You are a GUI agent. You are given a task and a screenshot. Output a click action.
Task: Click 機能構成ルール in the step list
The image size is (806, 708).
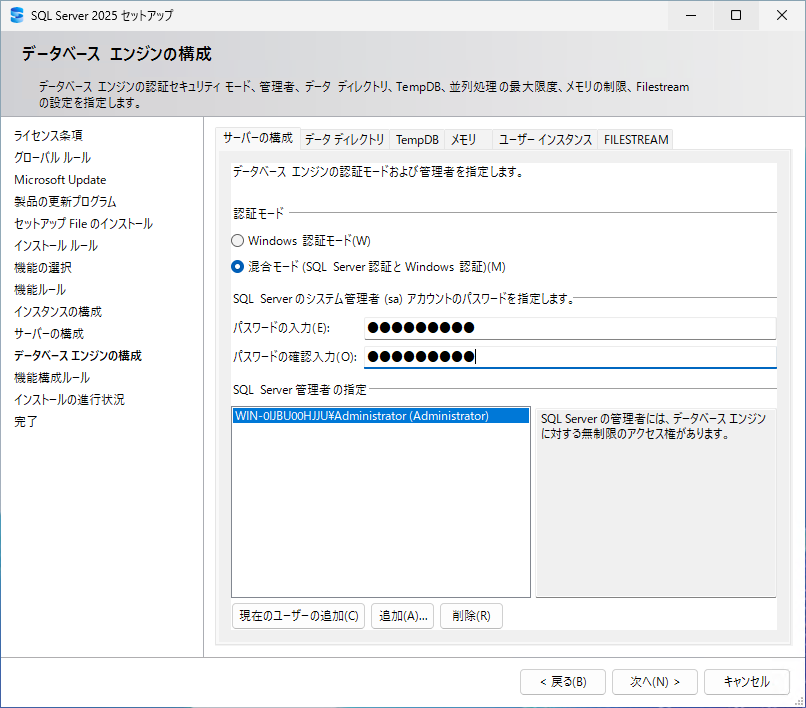52,378
